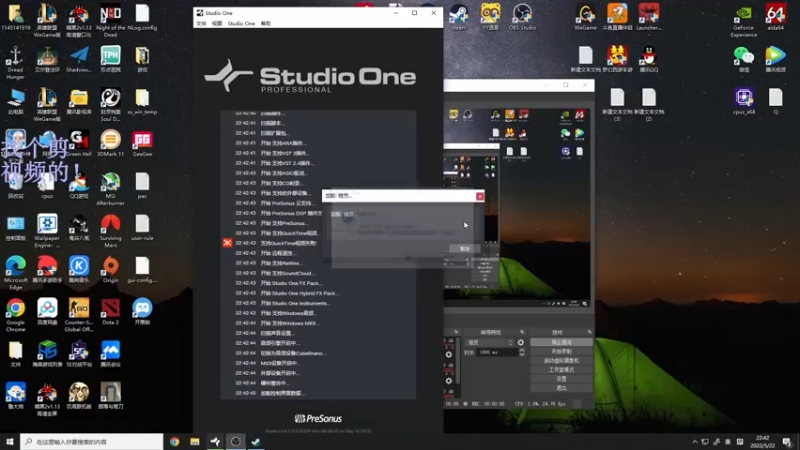Click the OBS transition duration field

(497, 353)
